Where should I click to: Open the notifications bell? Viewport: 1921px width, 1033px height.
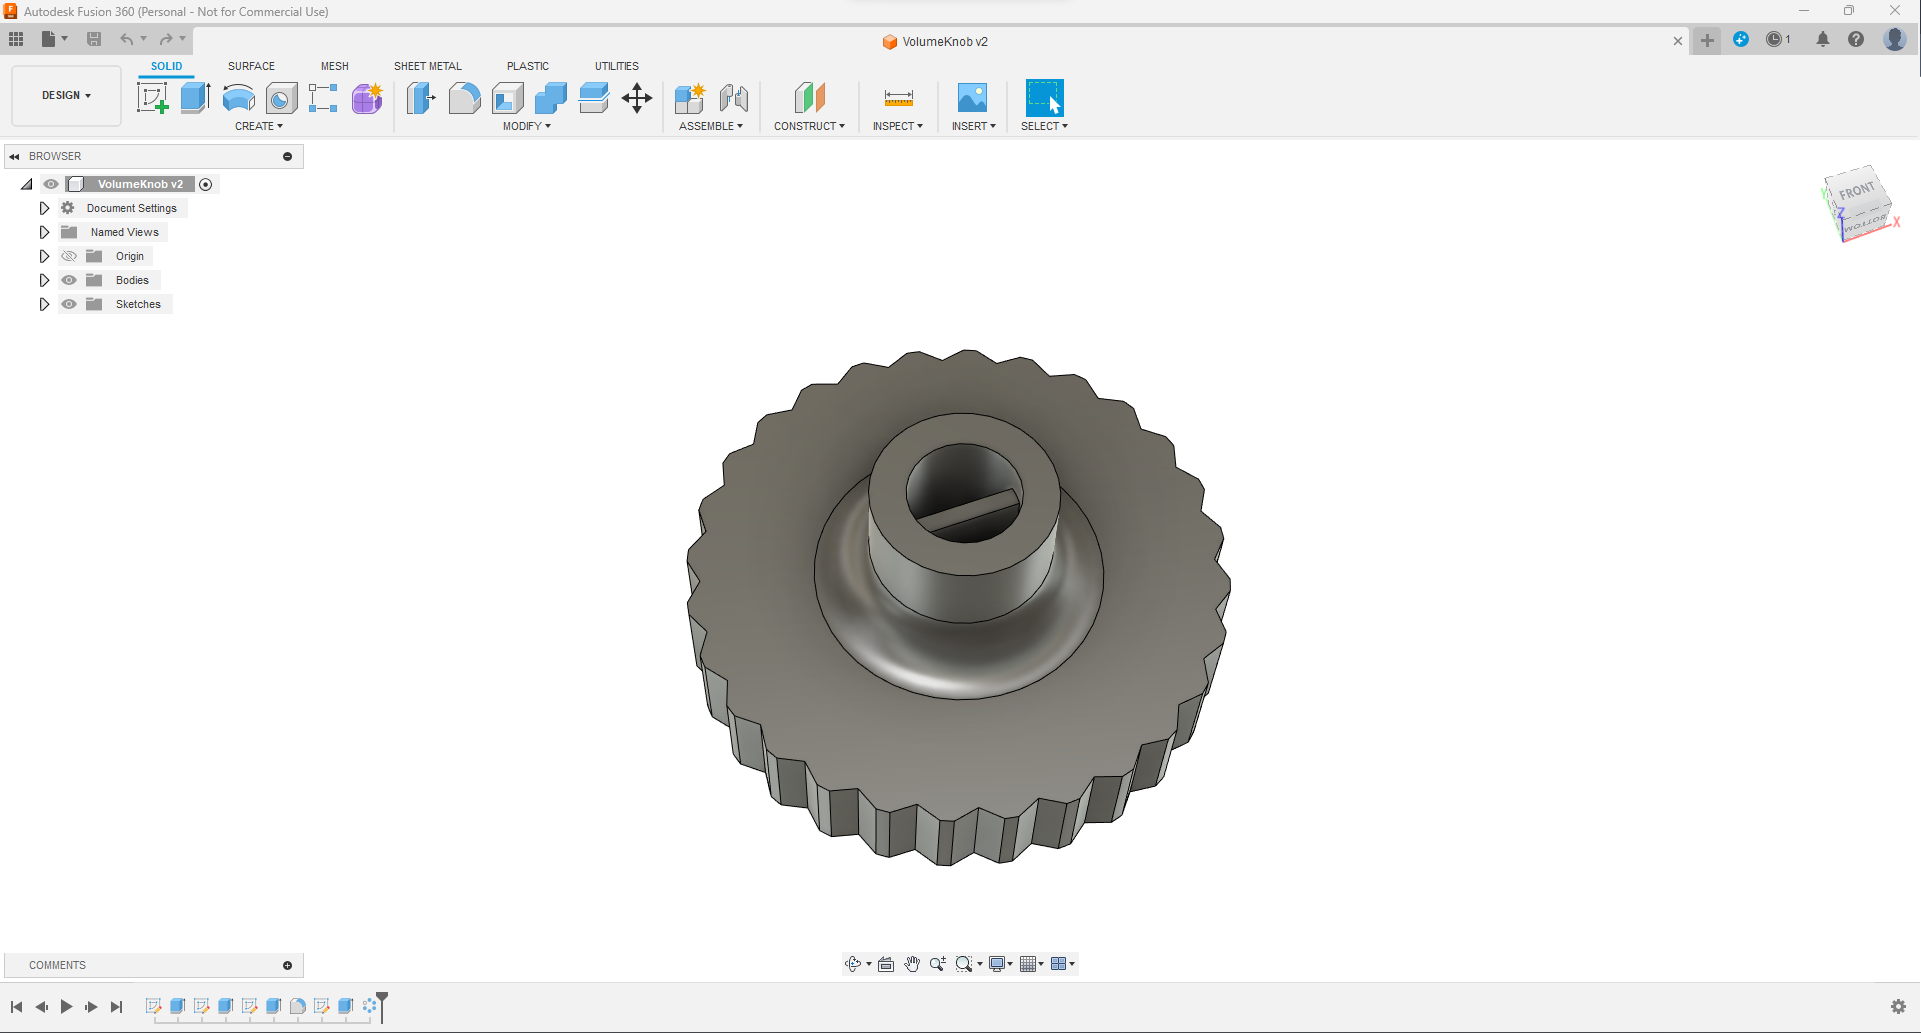pos(1823,39)
